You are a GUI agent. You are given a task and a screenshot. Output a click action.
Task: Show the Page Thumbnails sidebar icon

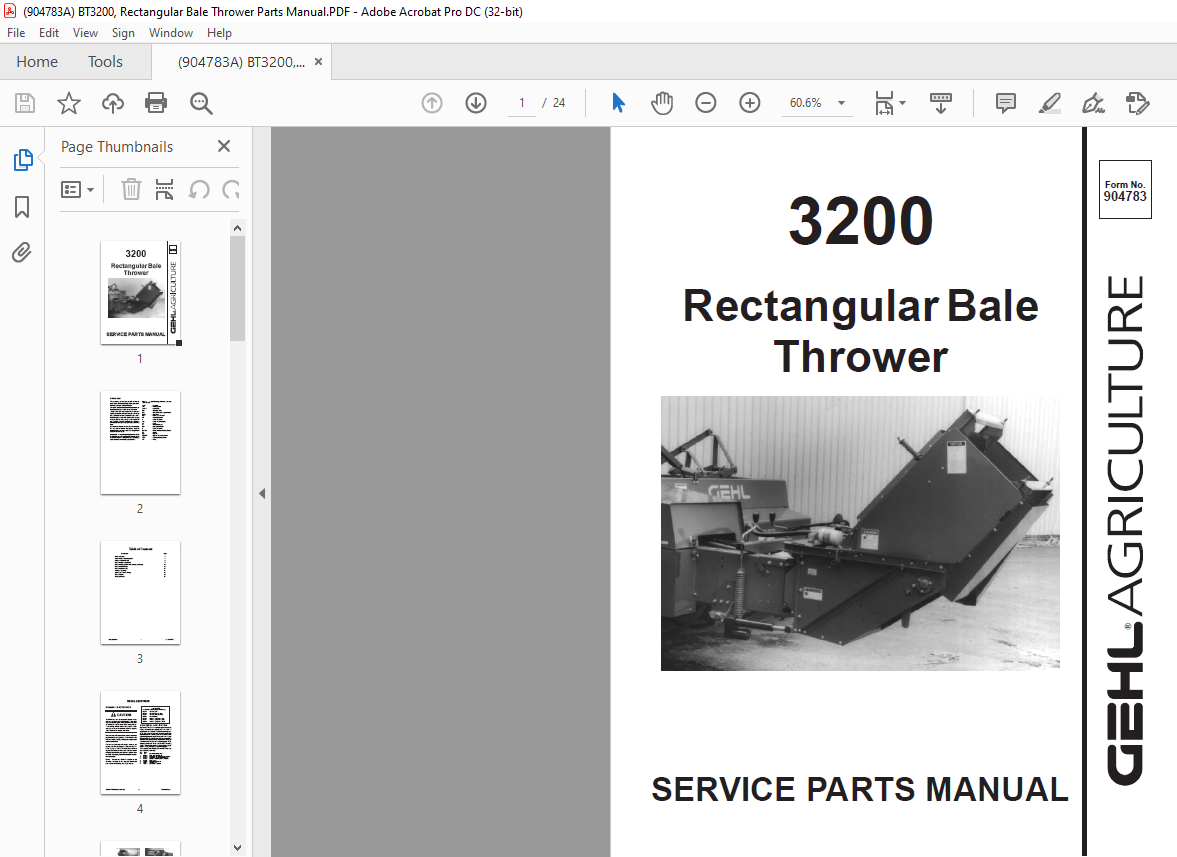point(23,160)
